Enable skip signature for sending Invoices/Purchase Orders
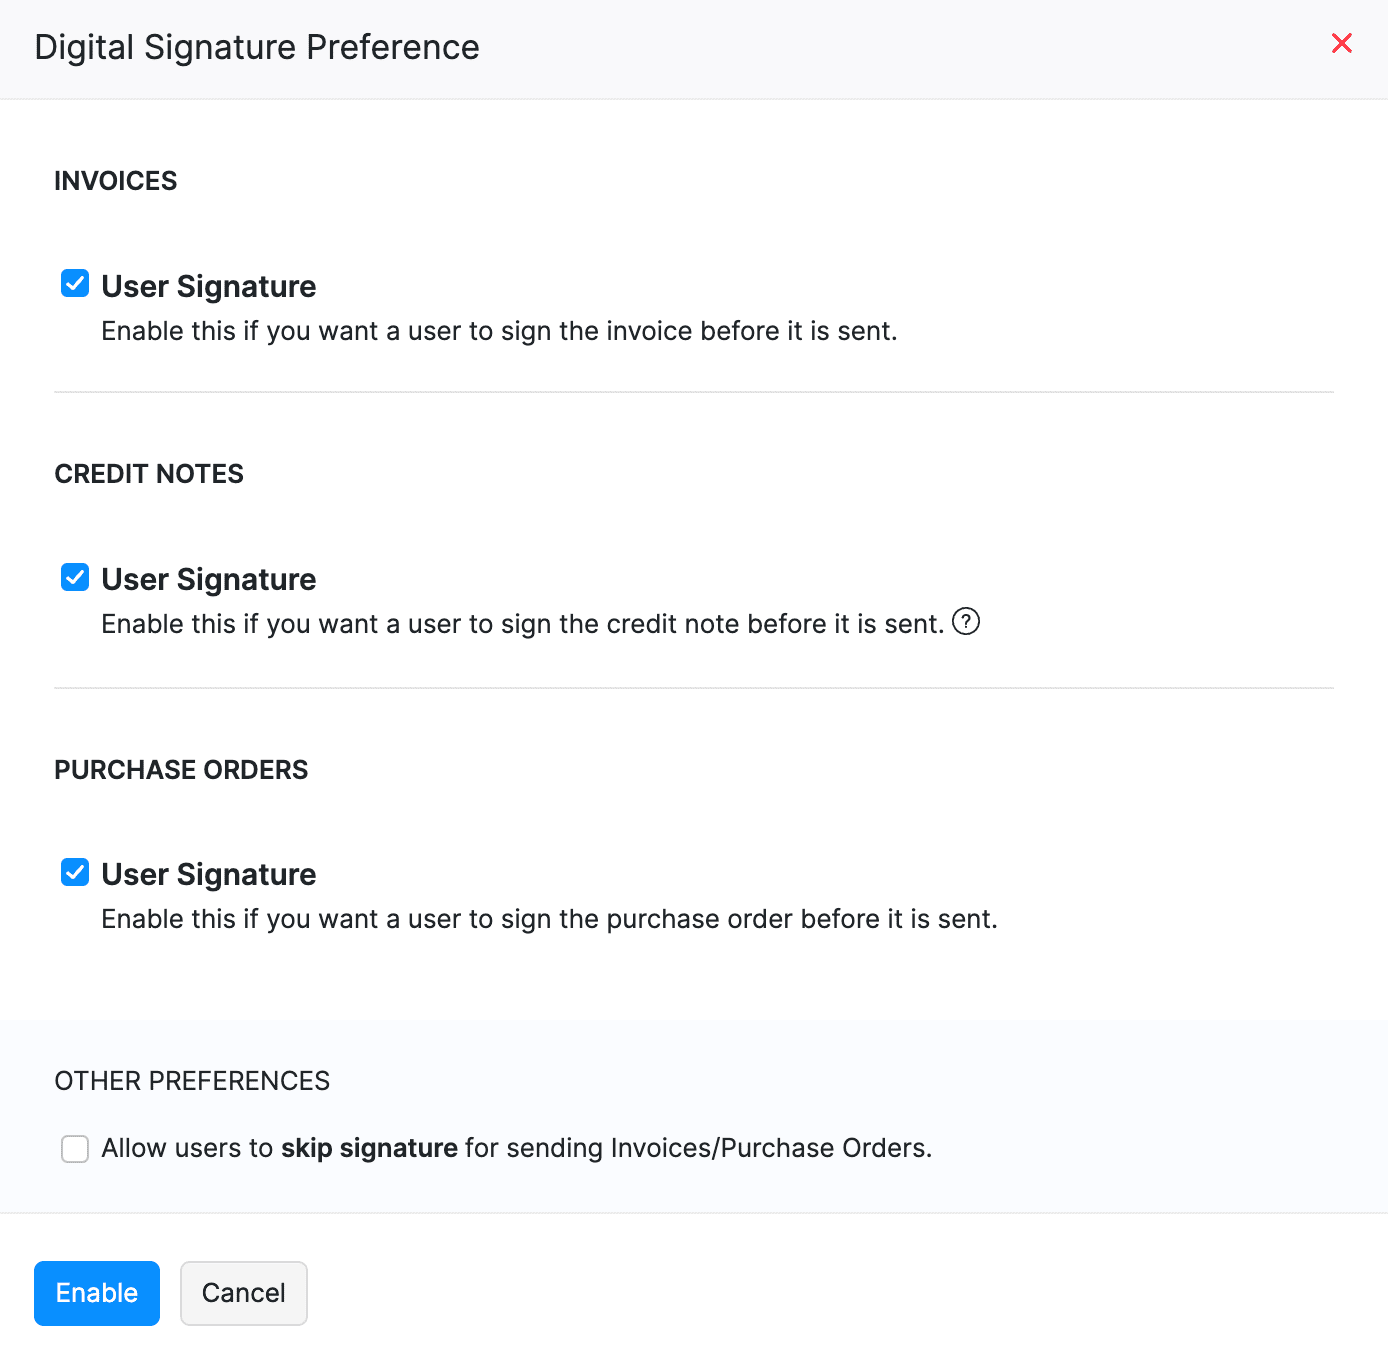 click(74, 1148)
